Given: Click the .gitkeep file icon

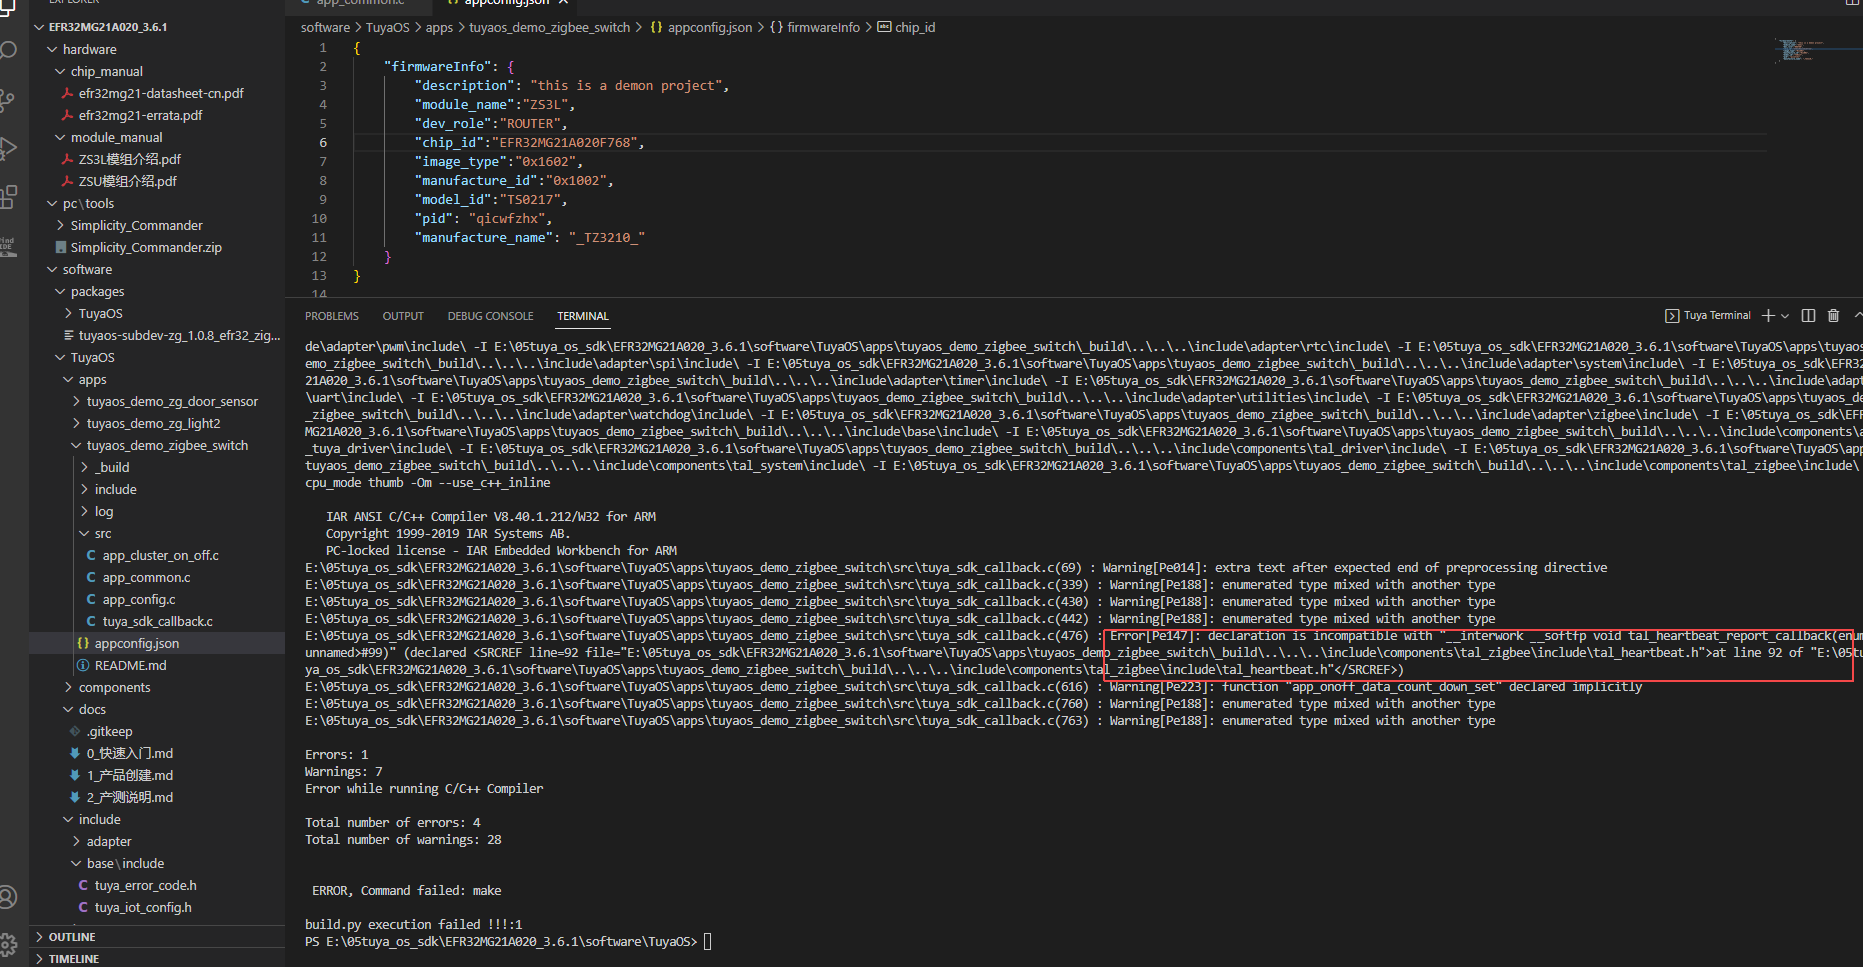Looking at the screenshot, I should click(75, 731).
